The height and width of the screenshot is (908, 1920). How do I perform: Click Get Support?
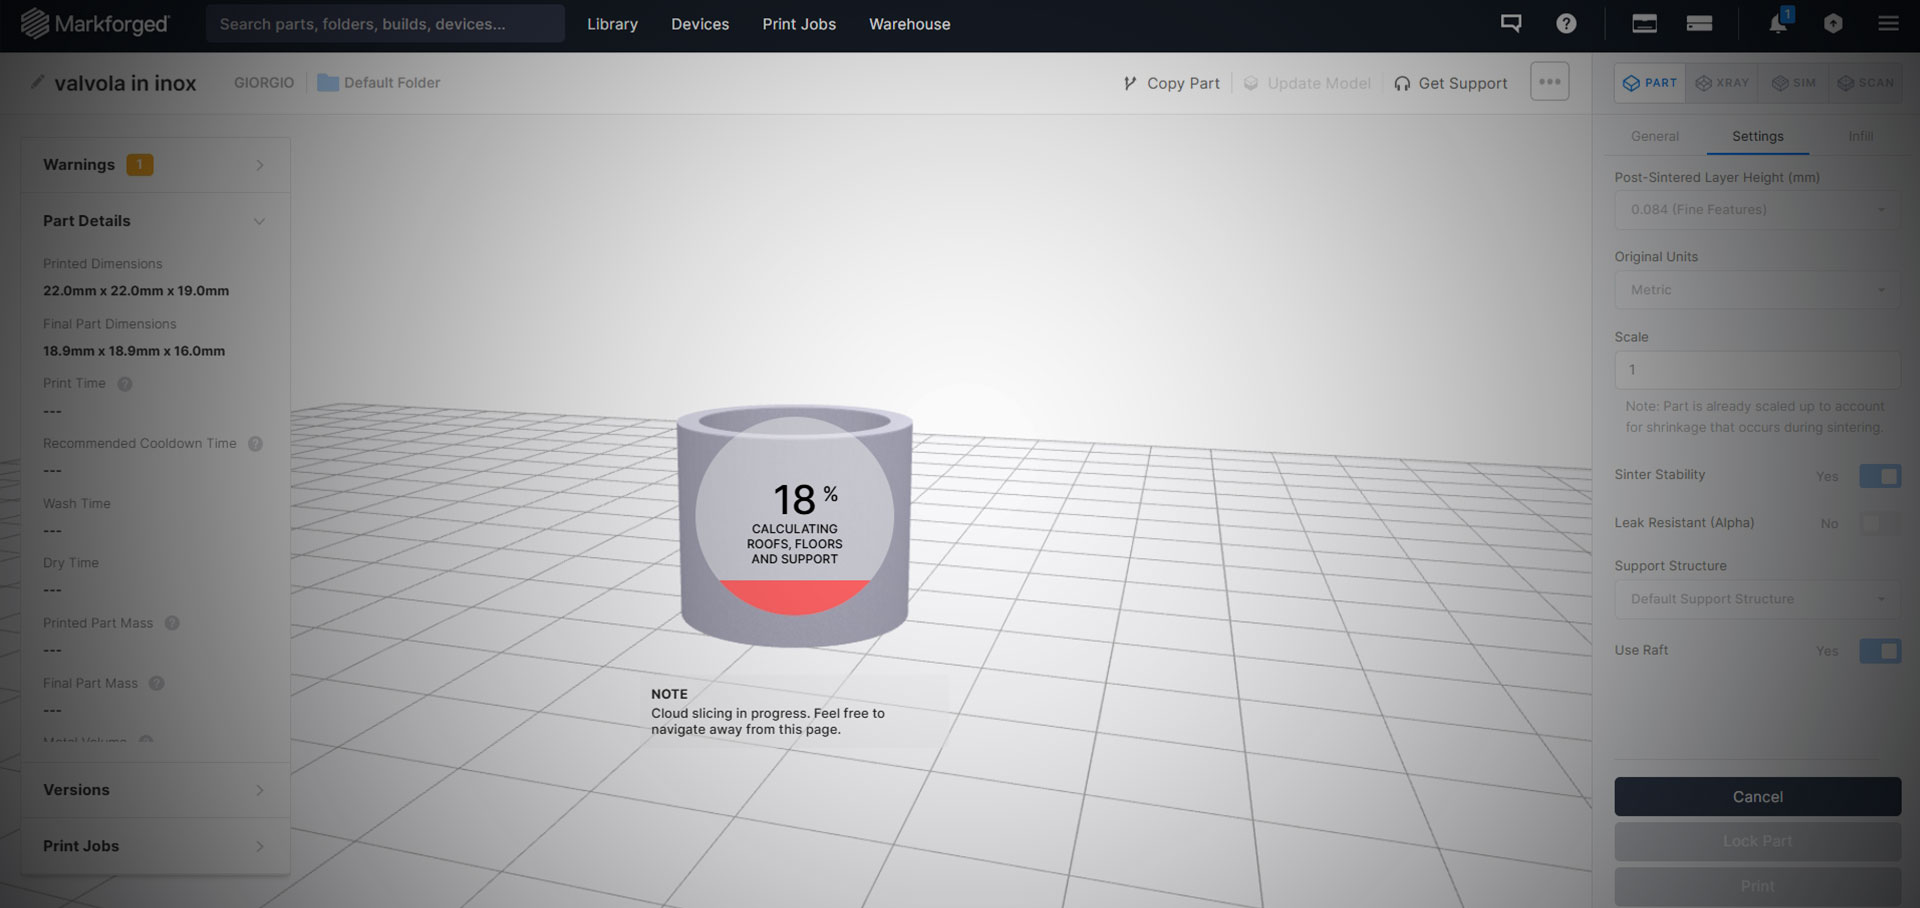tap(1451, 83)
